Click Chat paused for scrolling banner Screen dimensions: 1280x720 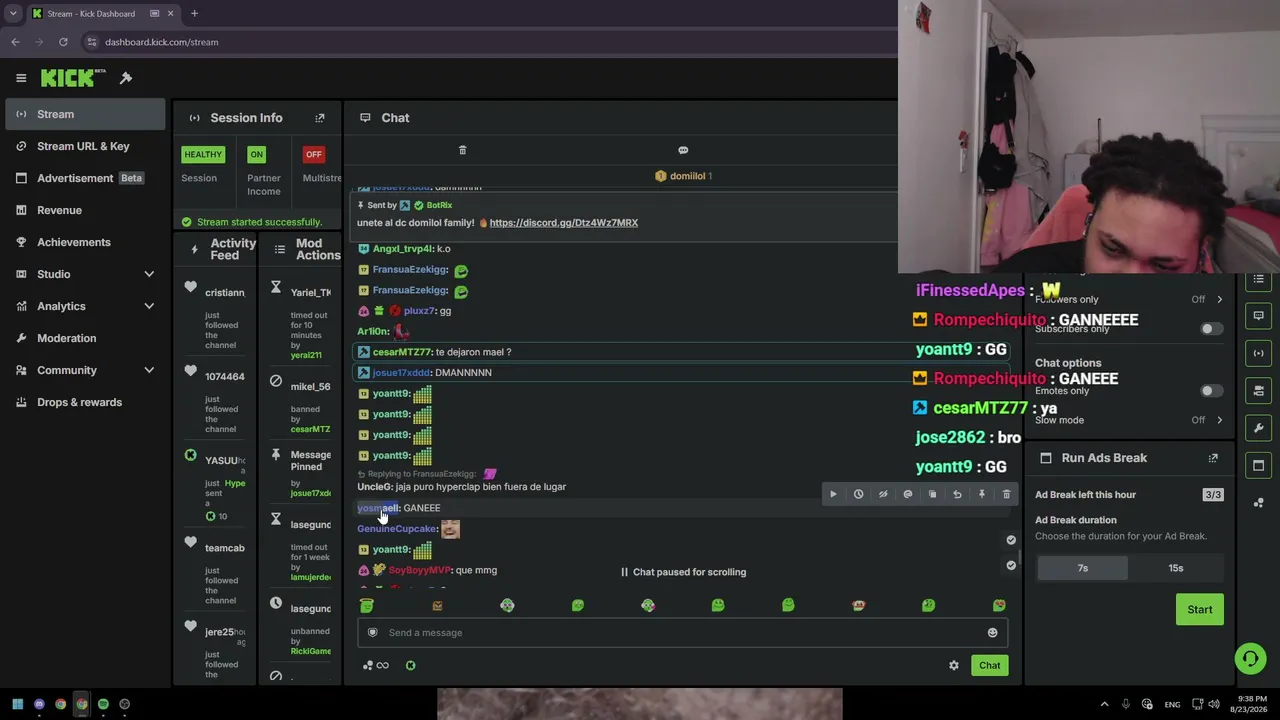683,572
